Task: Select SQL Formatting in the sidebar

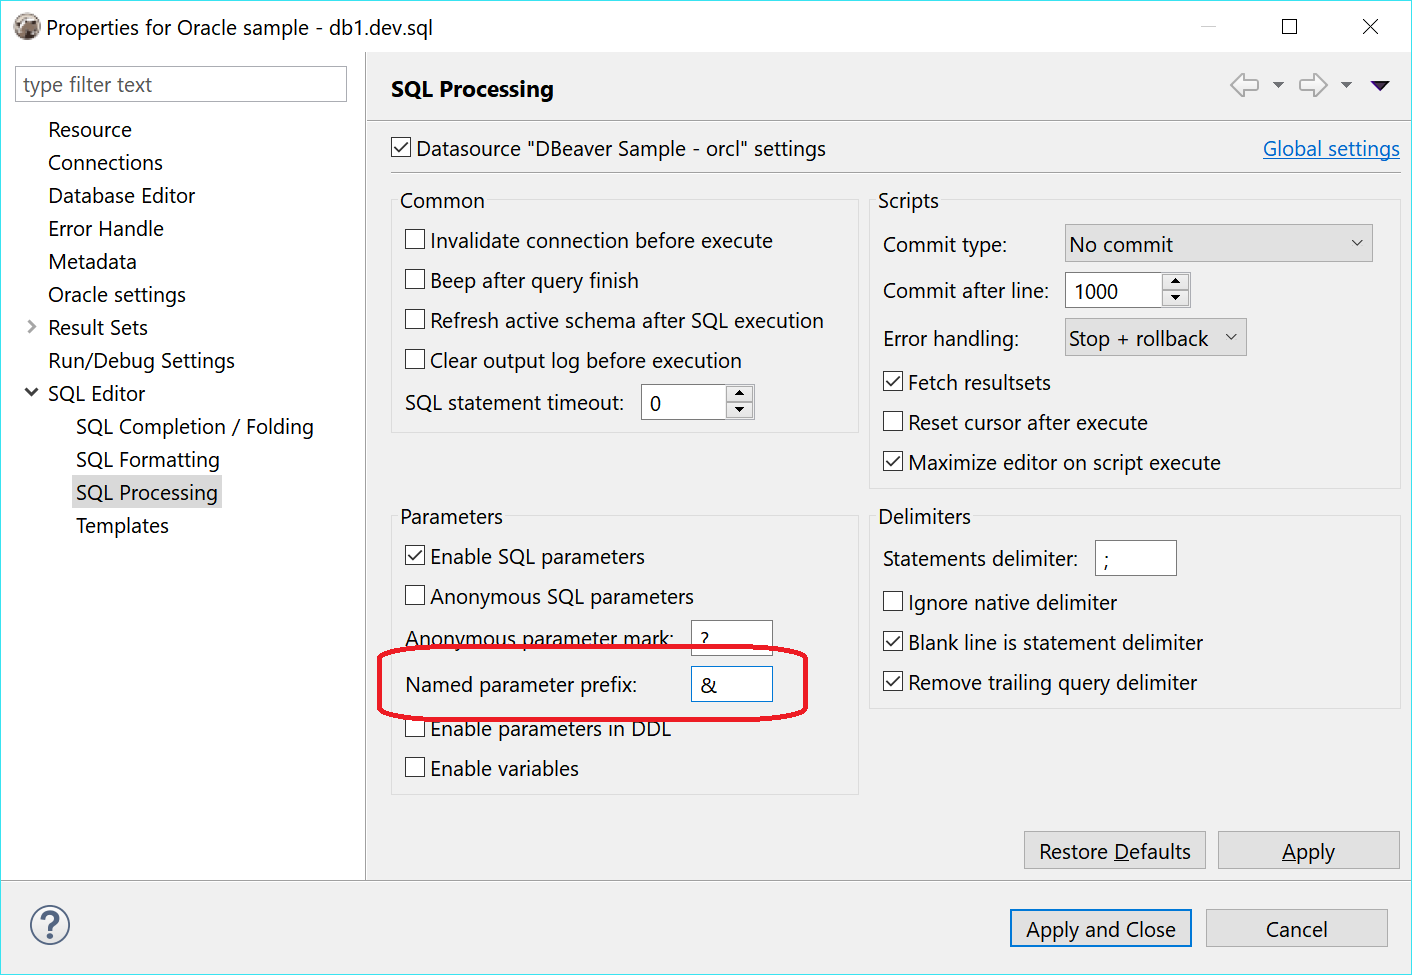Action: pyautogui.click(x=147, y=459)
